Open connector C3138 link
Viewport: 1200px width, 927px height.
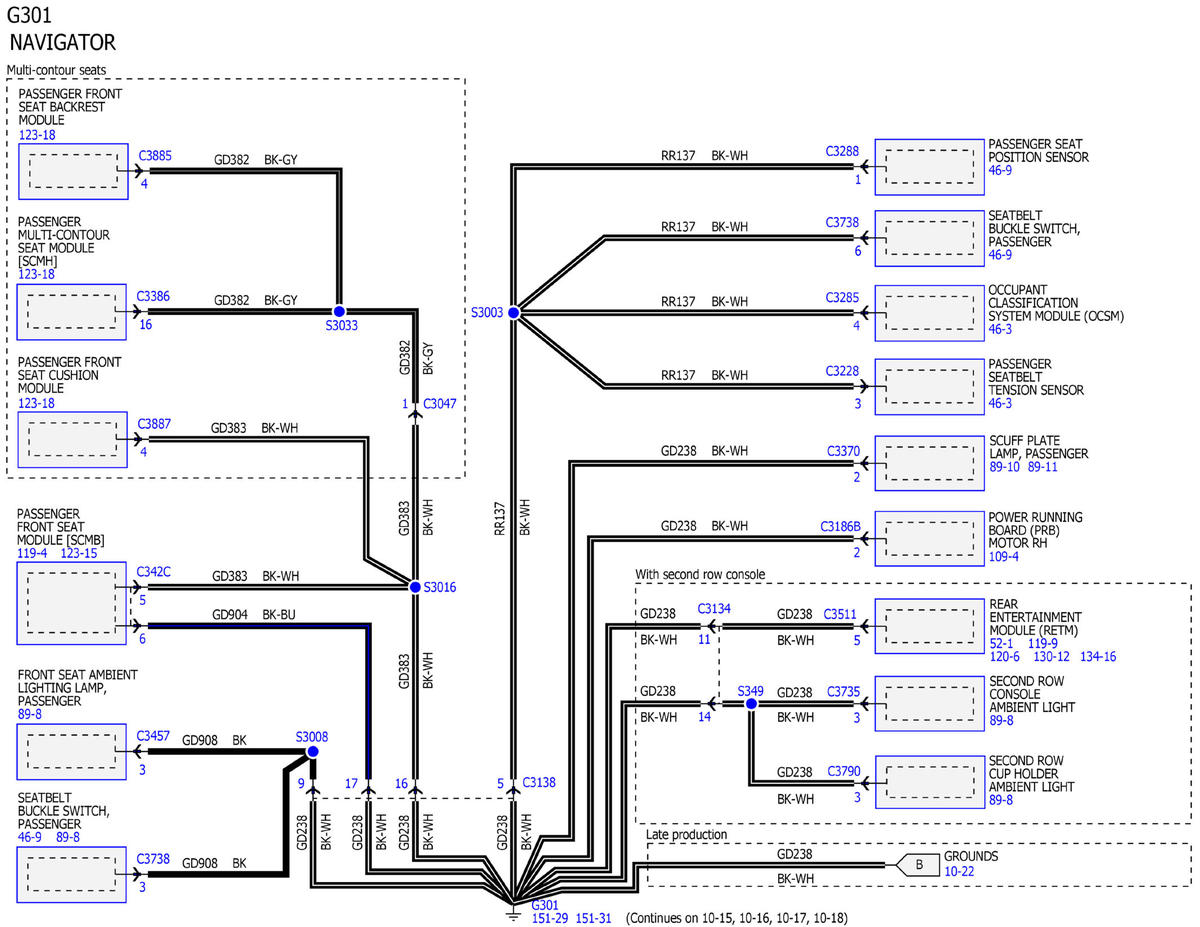[x=540, y=782]
